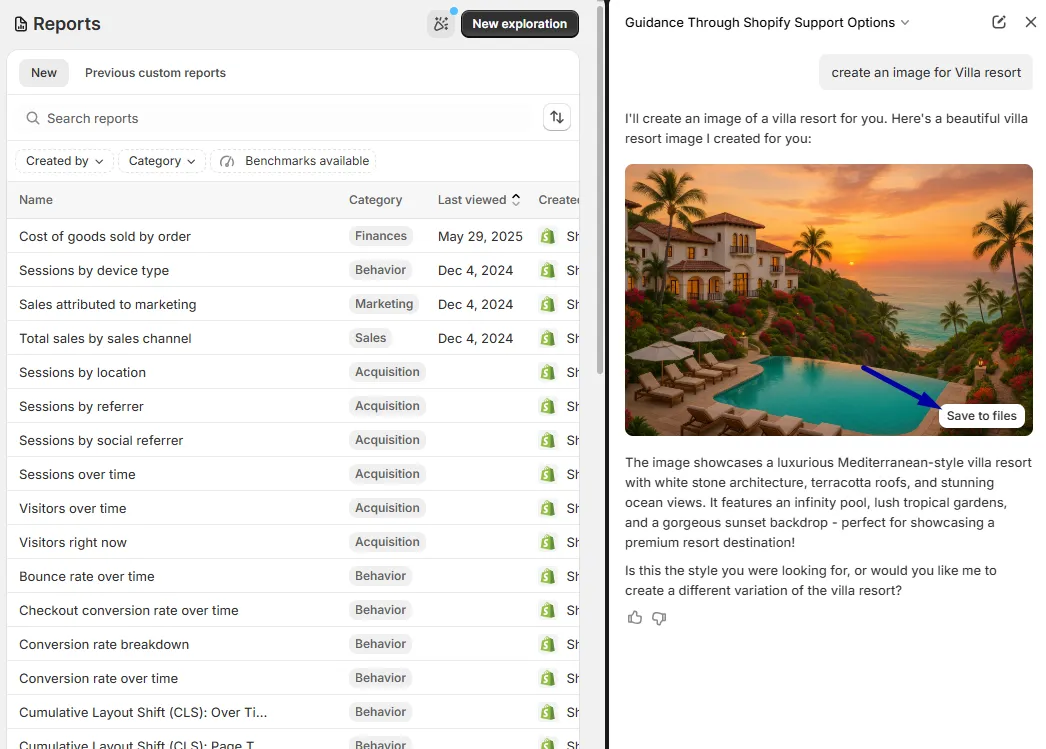Open Sessions by device type report
Viewport: 1046px width, 749px height.
(x=94, y=270)
